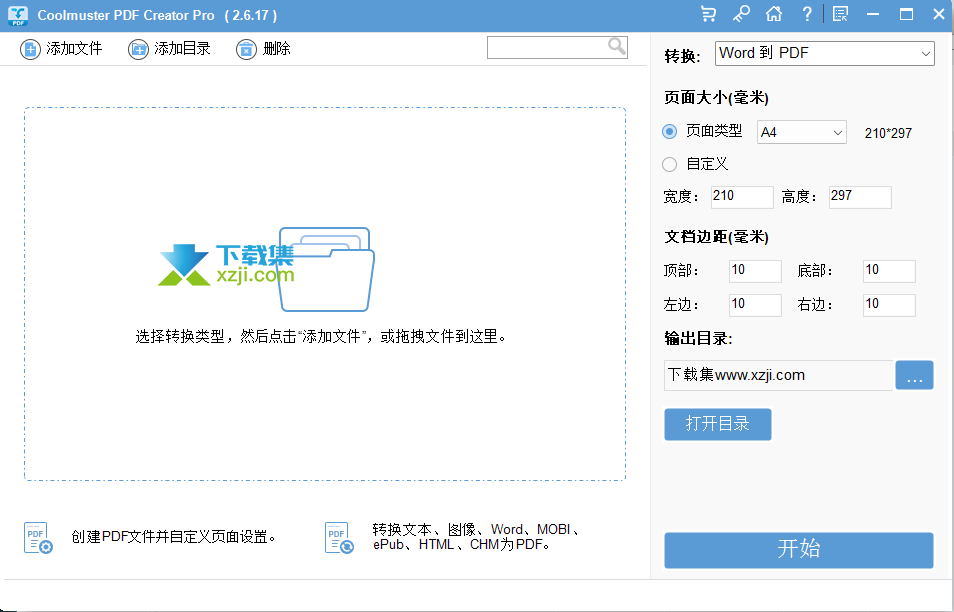Click the Add File plus icon
Image resolution: width=954 pixels, height=612 pixels.
click(x=30, y=49)
